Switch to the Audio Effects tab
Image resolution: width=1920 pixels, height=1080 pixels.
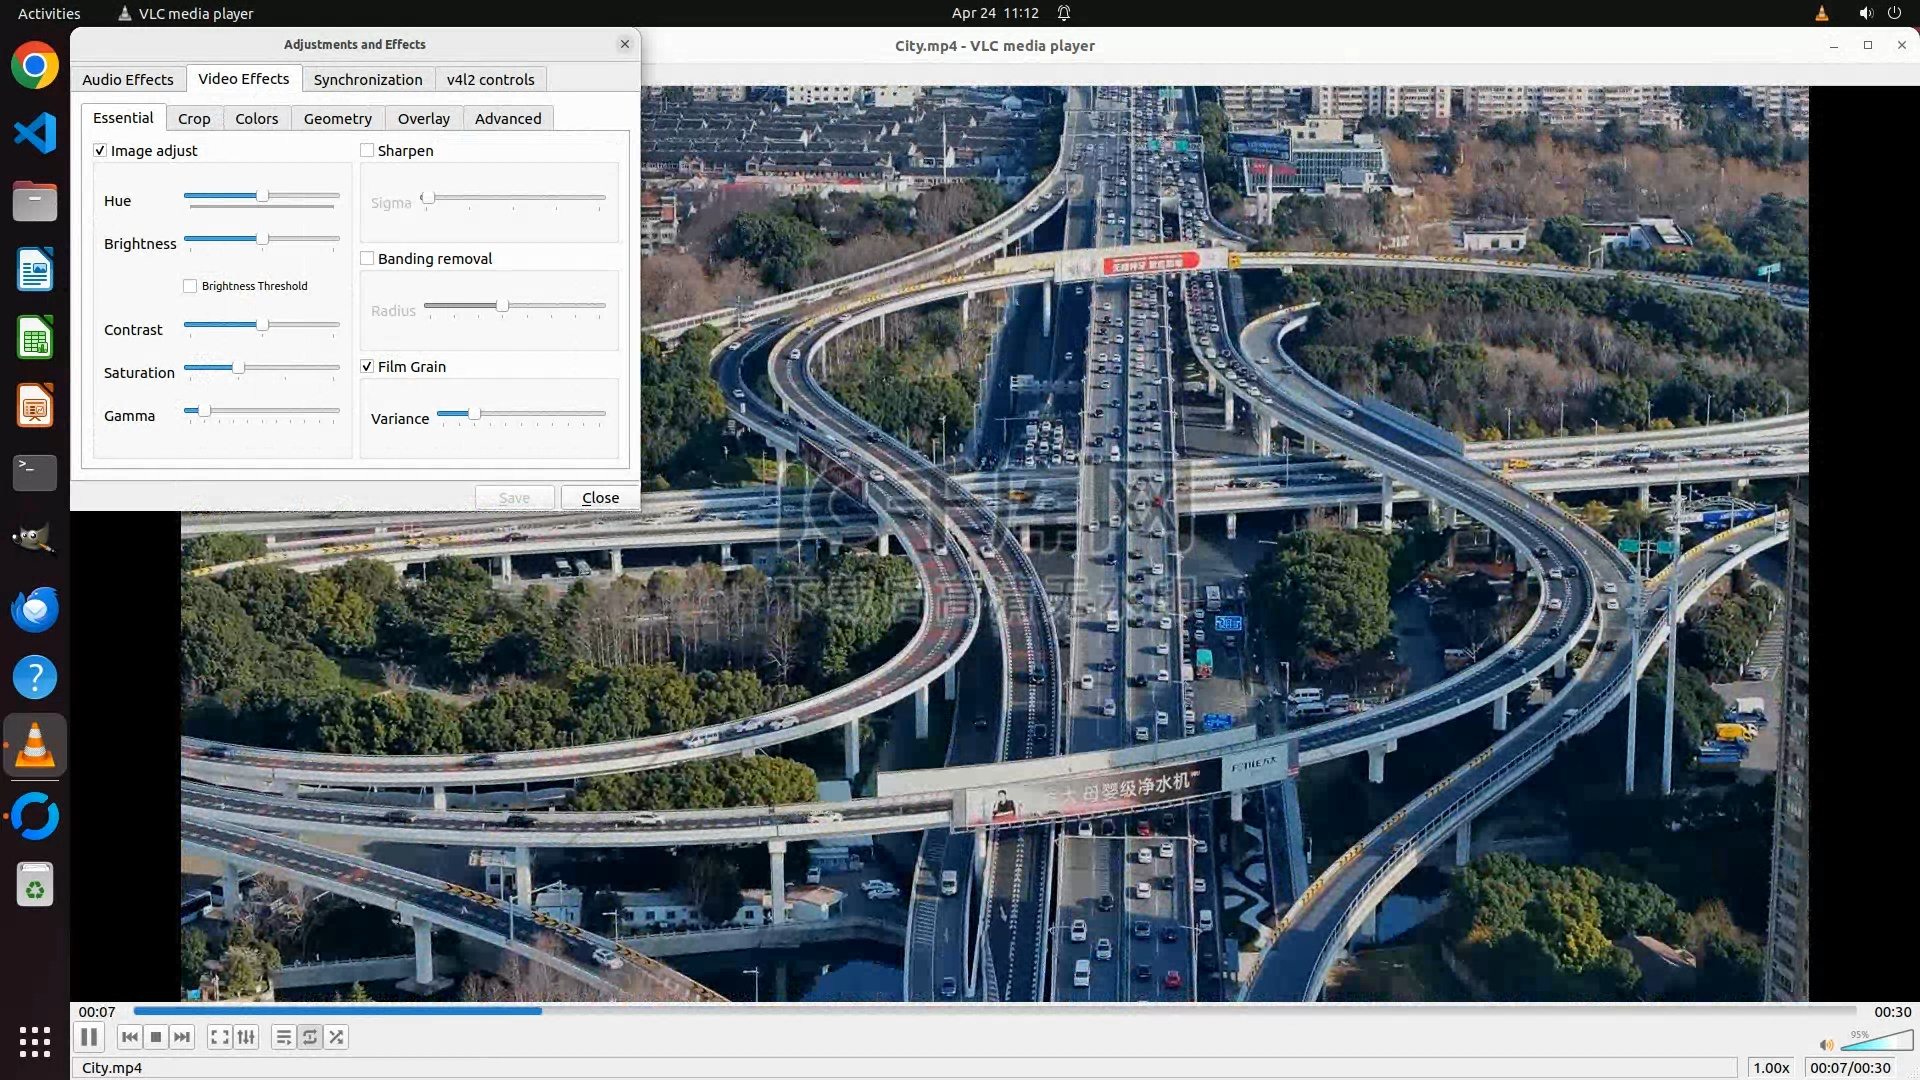[x=128, y=80]
